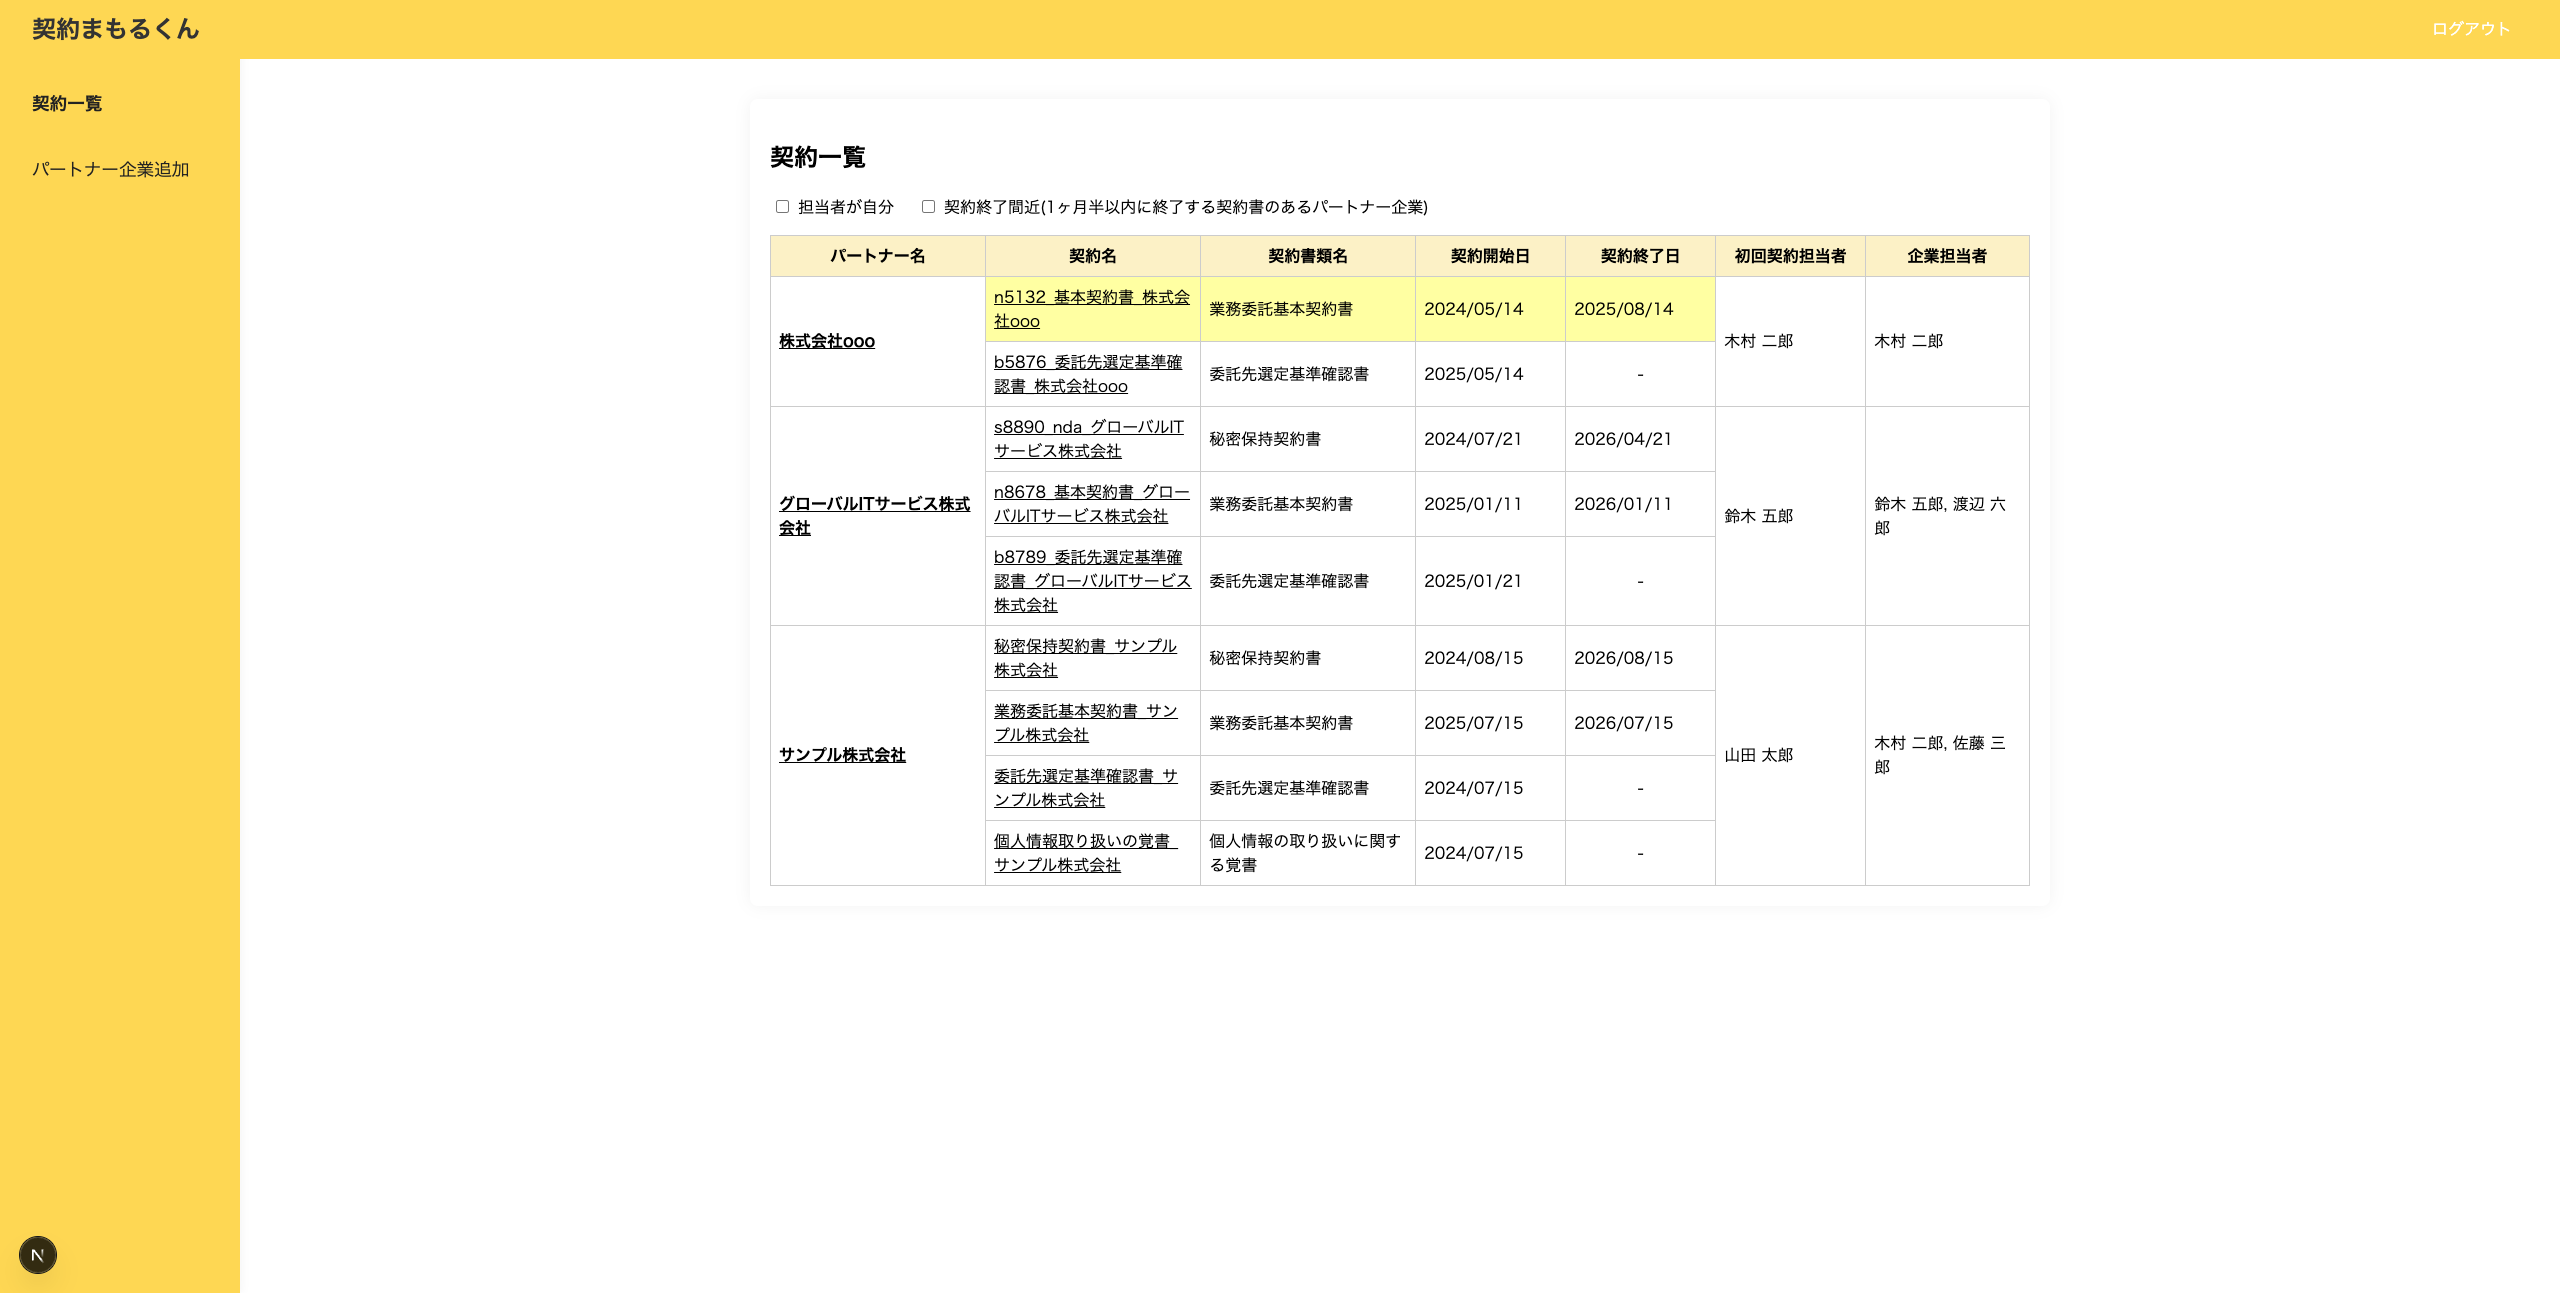The width and height of the screenshot is (2560, 1293).
Task: Click the 契約まもるくん app title
Action: 116,29
